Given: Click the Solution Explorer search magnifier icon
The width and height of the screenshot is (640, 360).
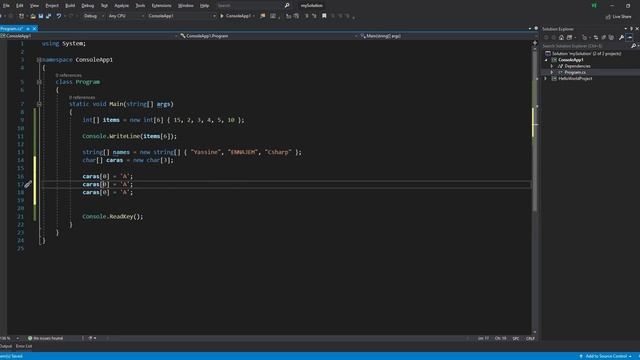Looking at the screenshot, I should (x=633, y=46).
